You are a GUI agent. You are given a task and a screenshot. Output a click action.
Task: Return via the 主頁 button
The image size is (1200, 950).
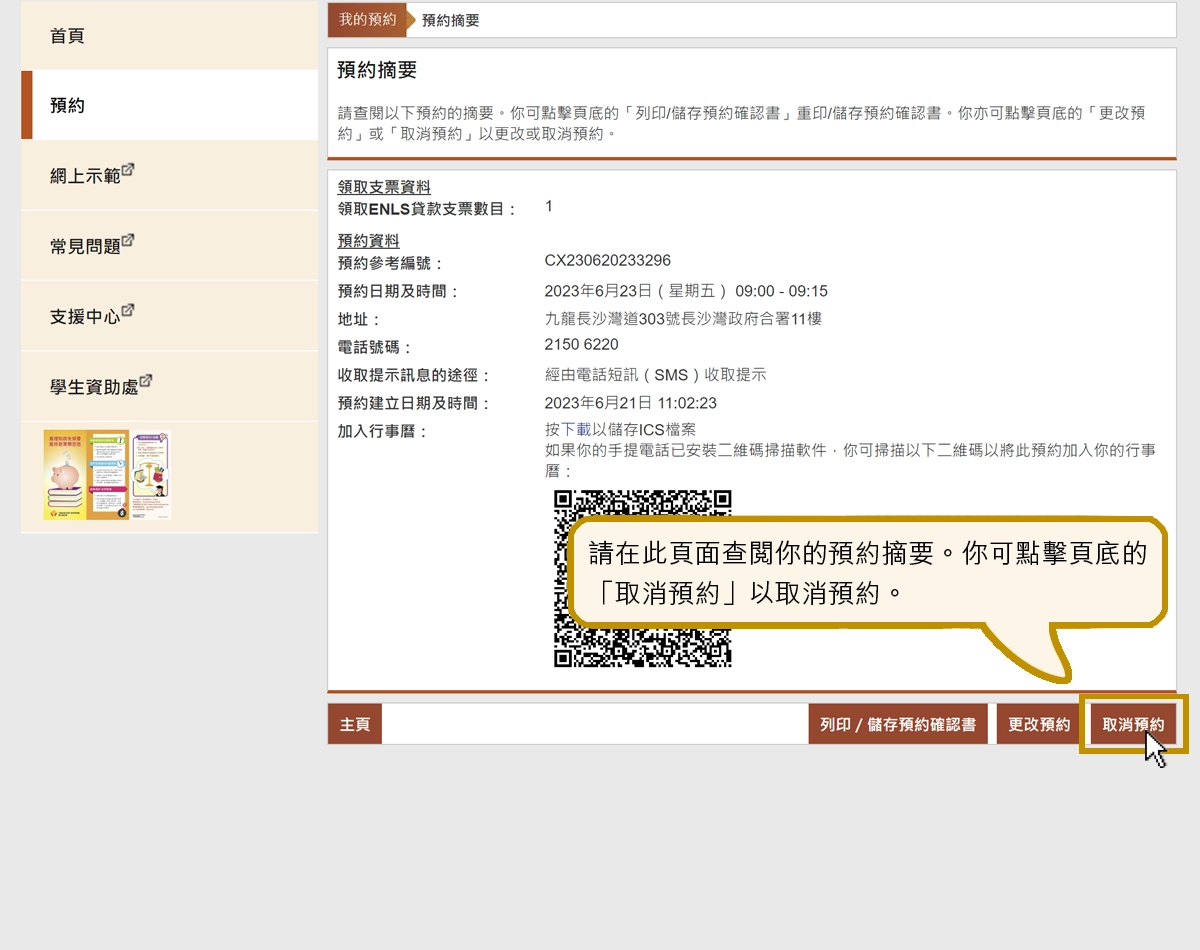353,723
